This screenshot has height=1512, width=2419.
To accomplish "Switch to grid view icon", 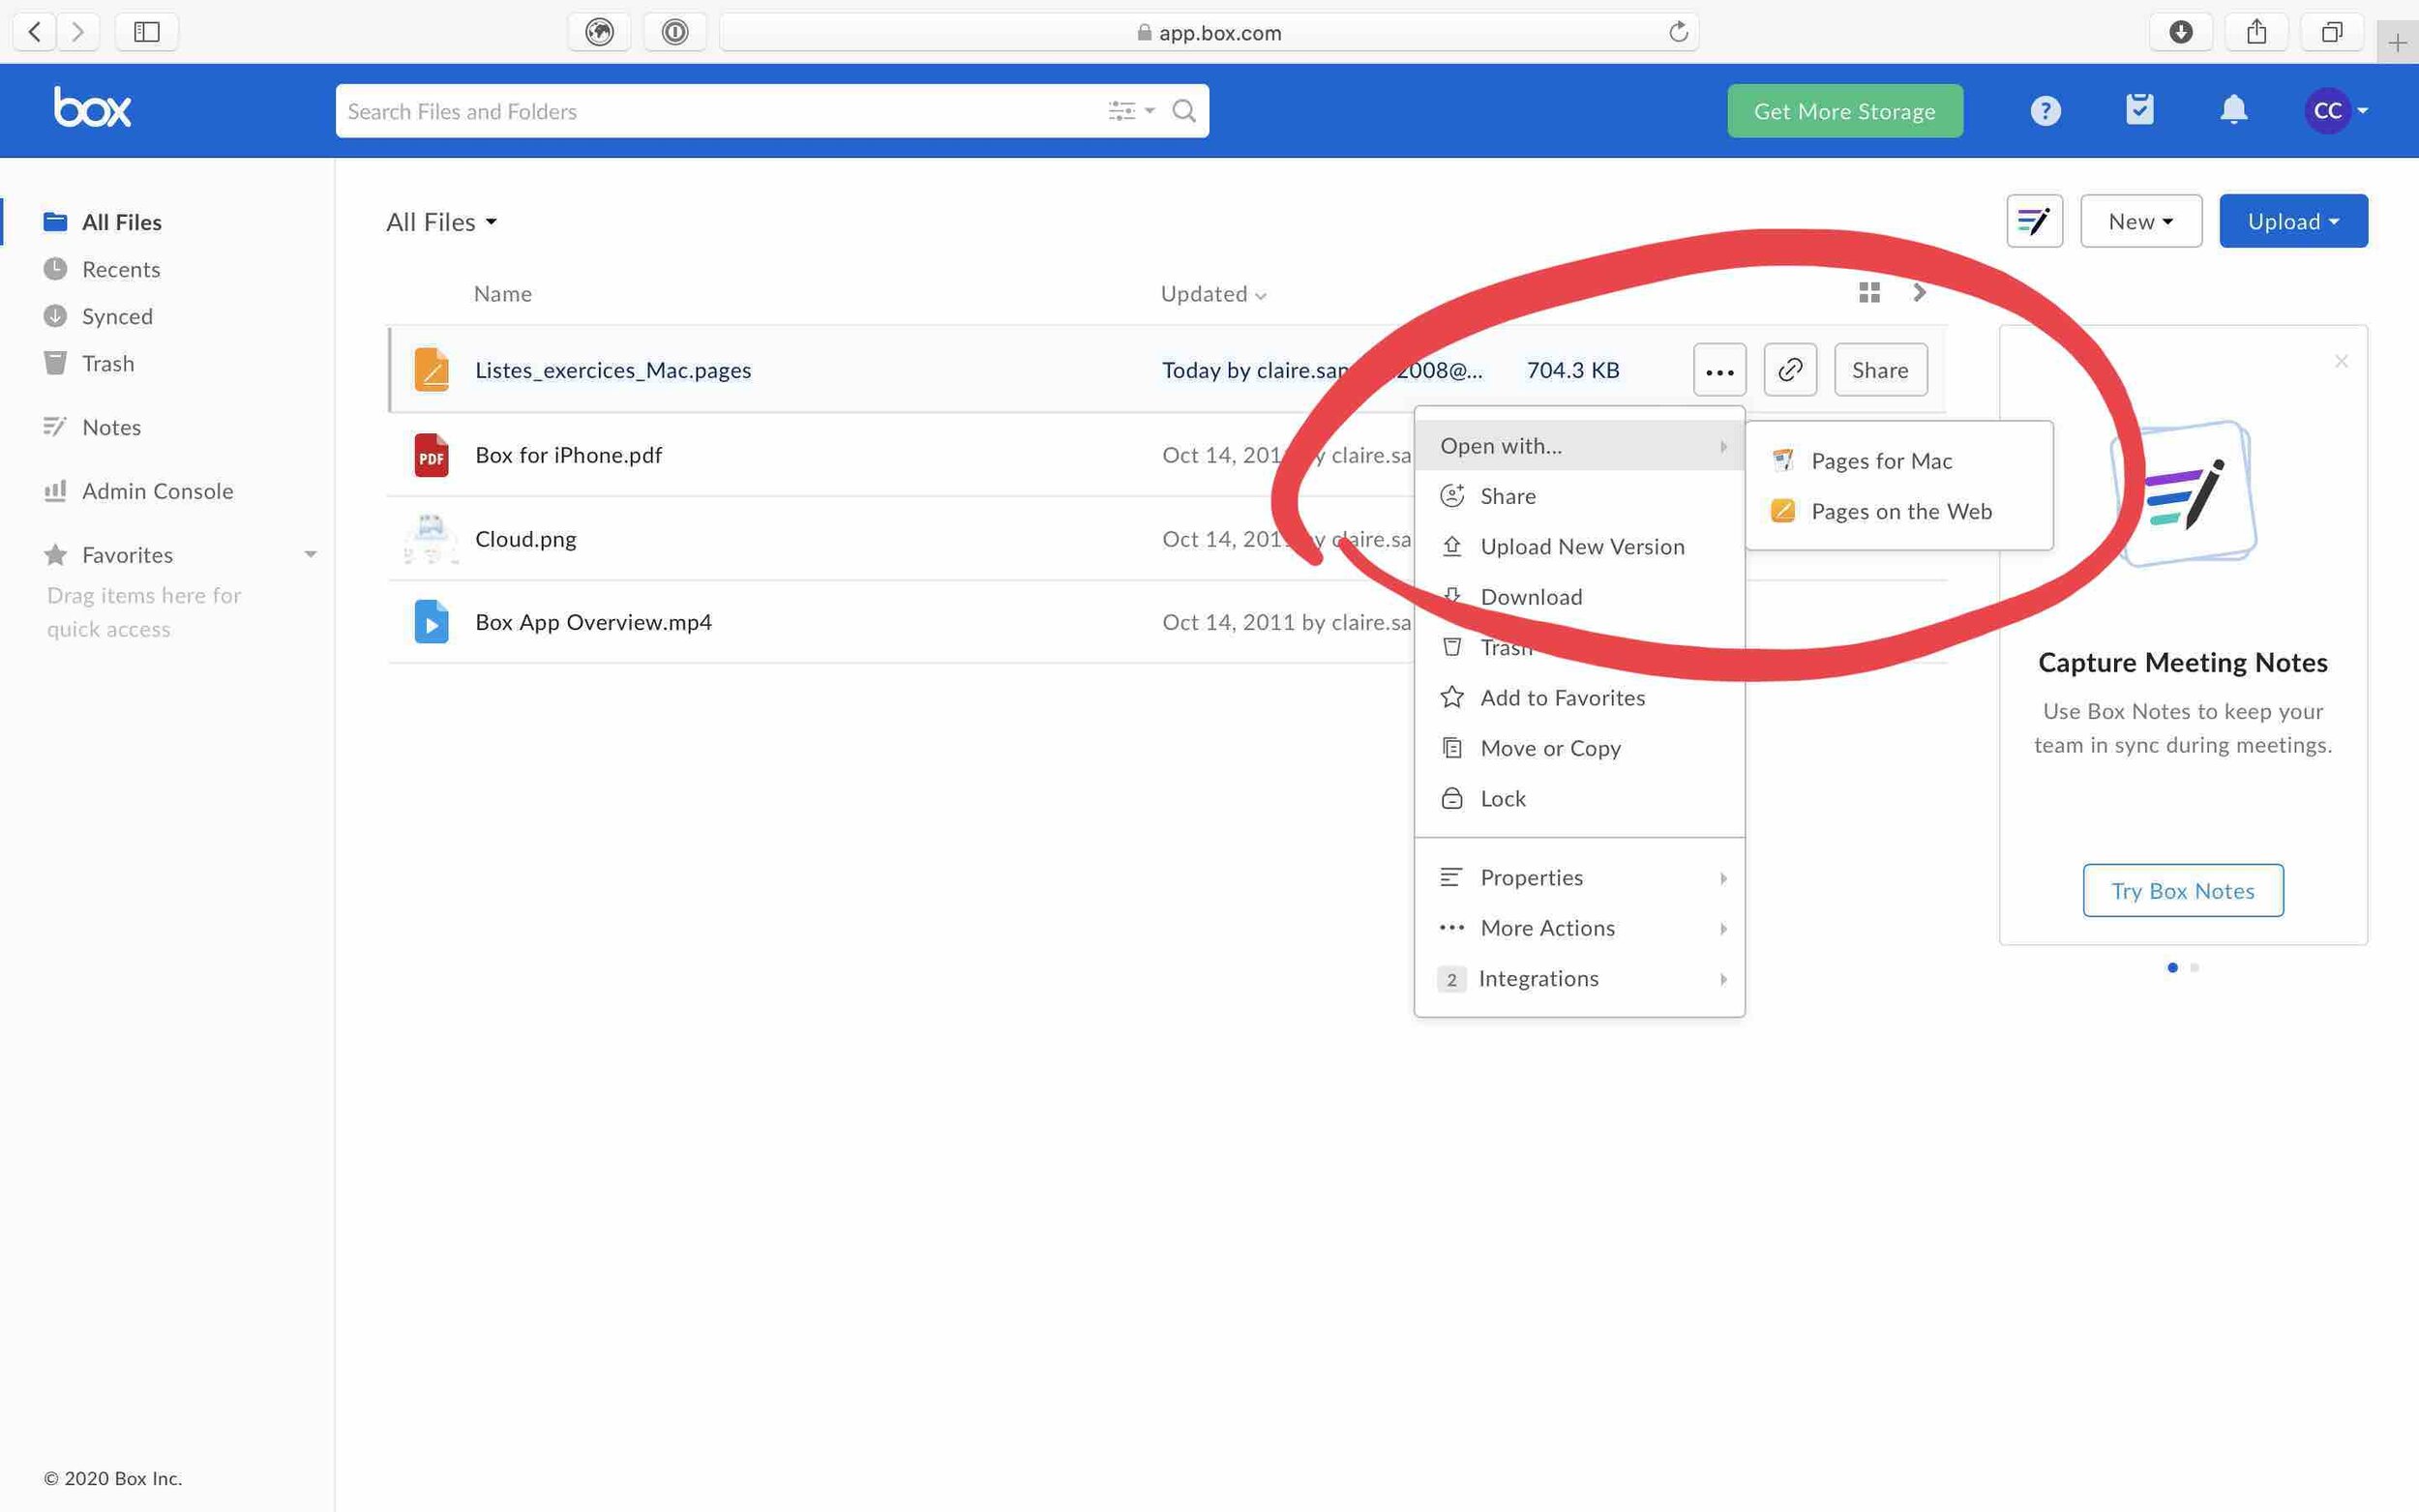I will tap(1869, 292).
